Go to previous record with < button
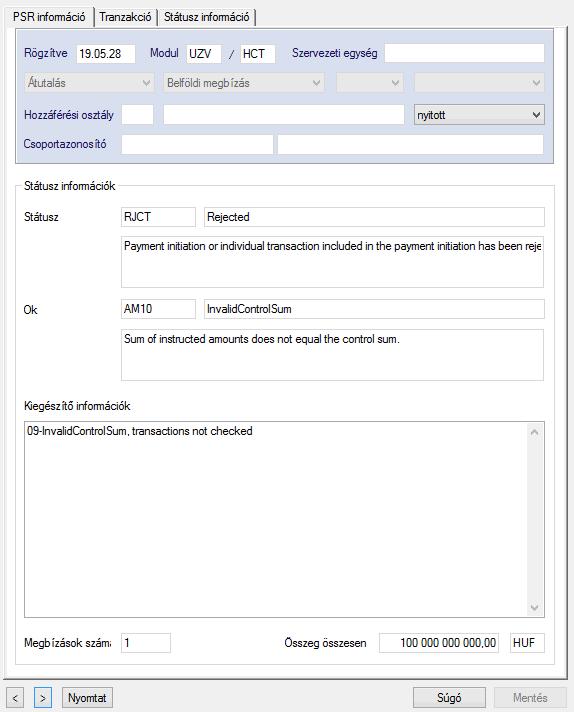This screenshot has width=574, height=712. tap(15, 697)
